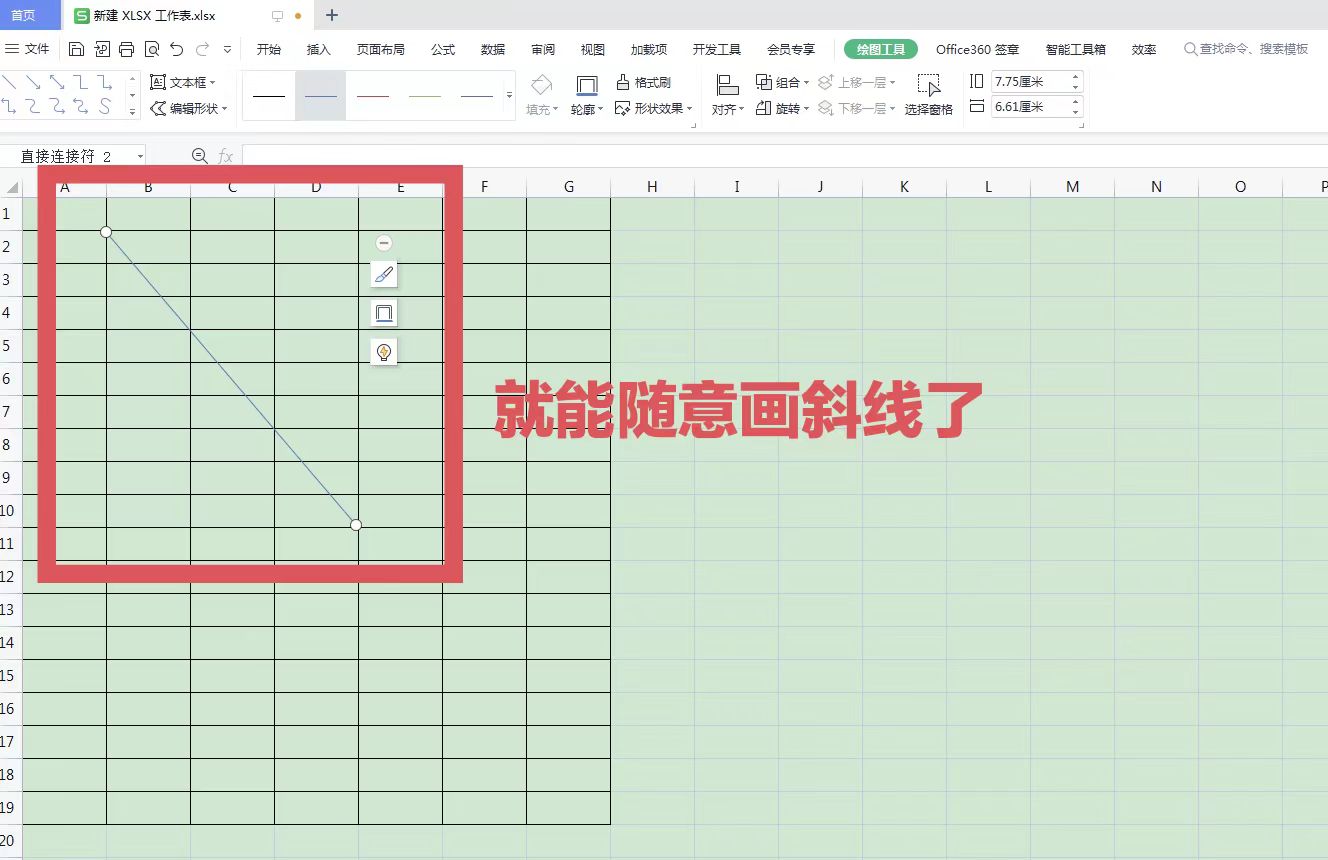Click the lightbulb icon in the floating toolbar
The image size is (1328, 860).
click(384, 351)
